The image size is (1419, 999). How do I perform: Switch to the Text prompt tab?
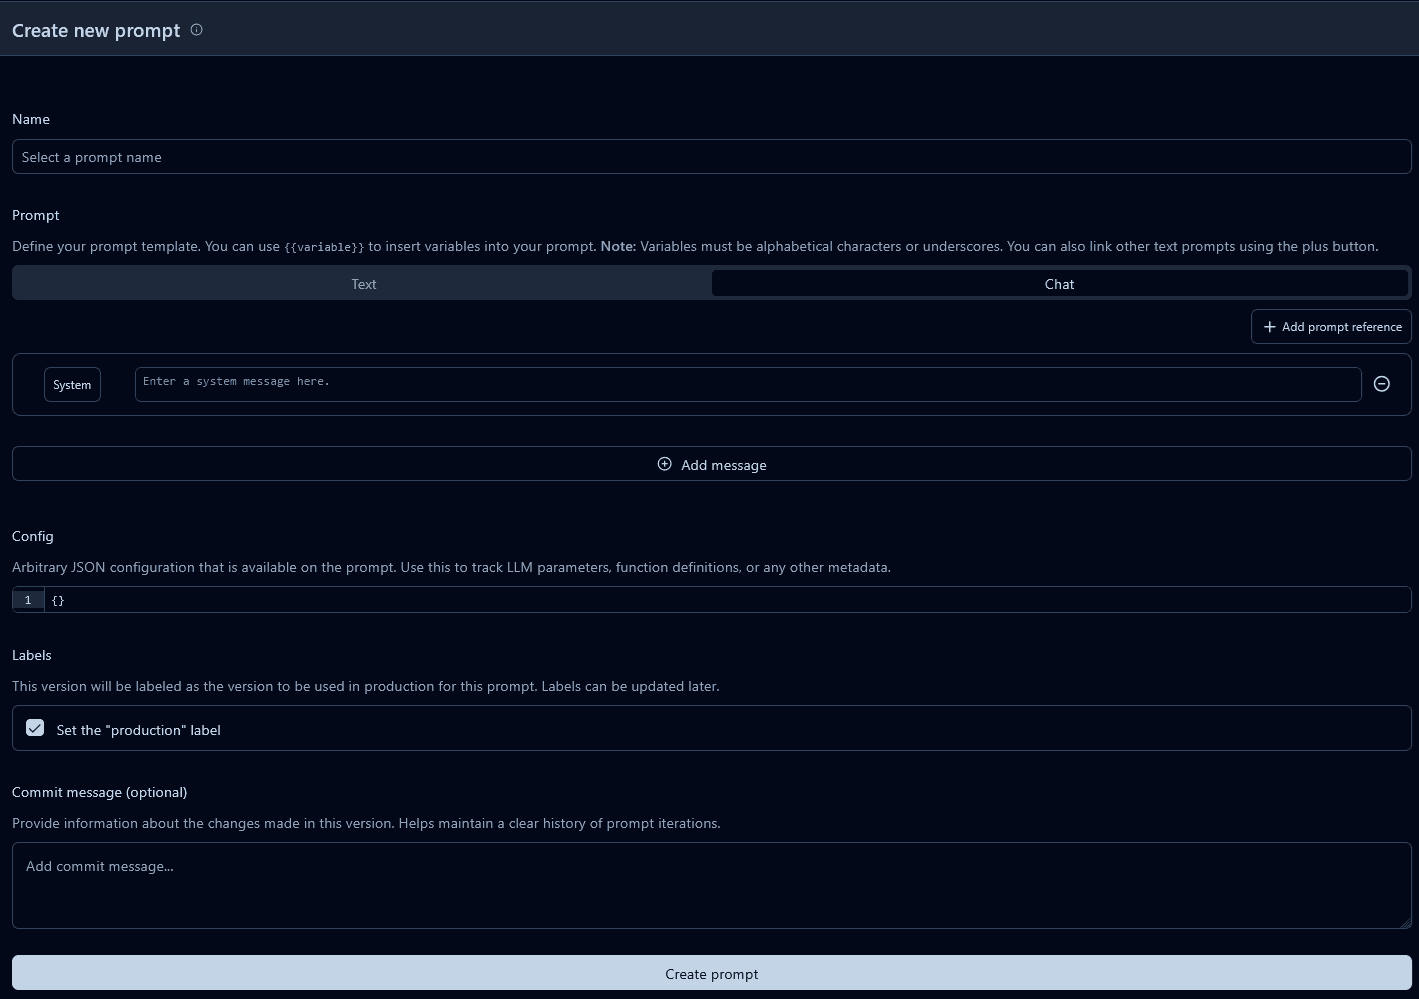[x=363, y=283]
